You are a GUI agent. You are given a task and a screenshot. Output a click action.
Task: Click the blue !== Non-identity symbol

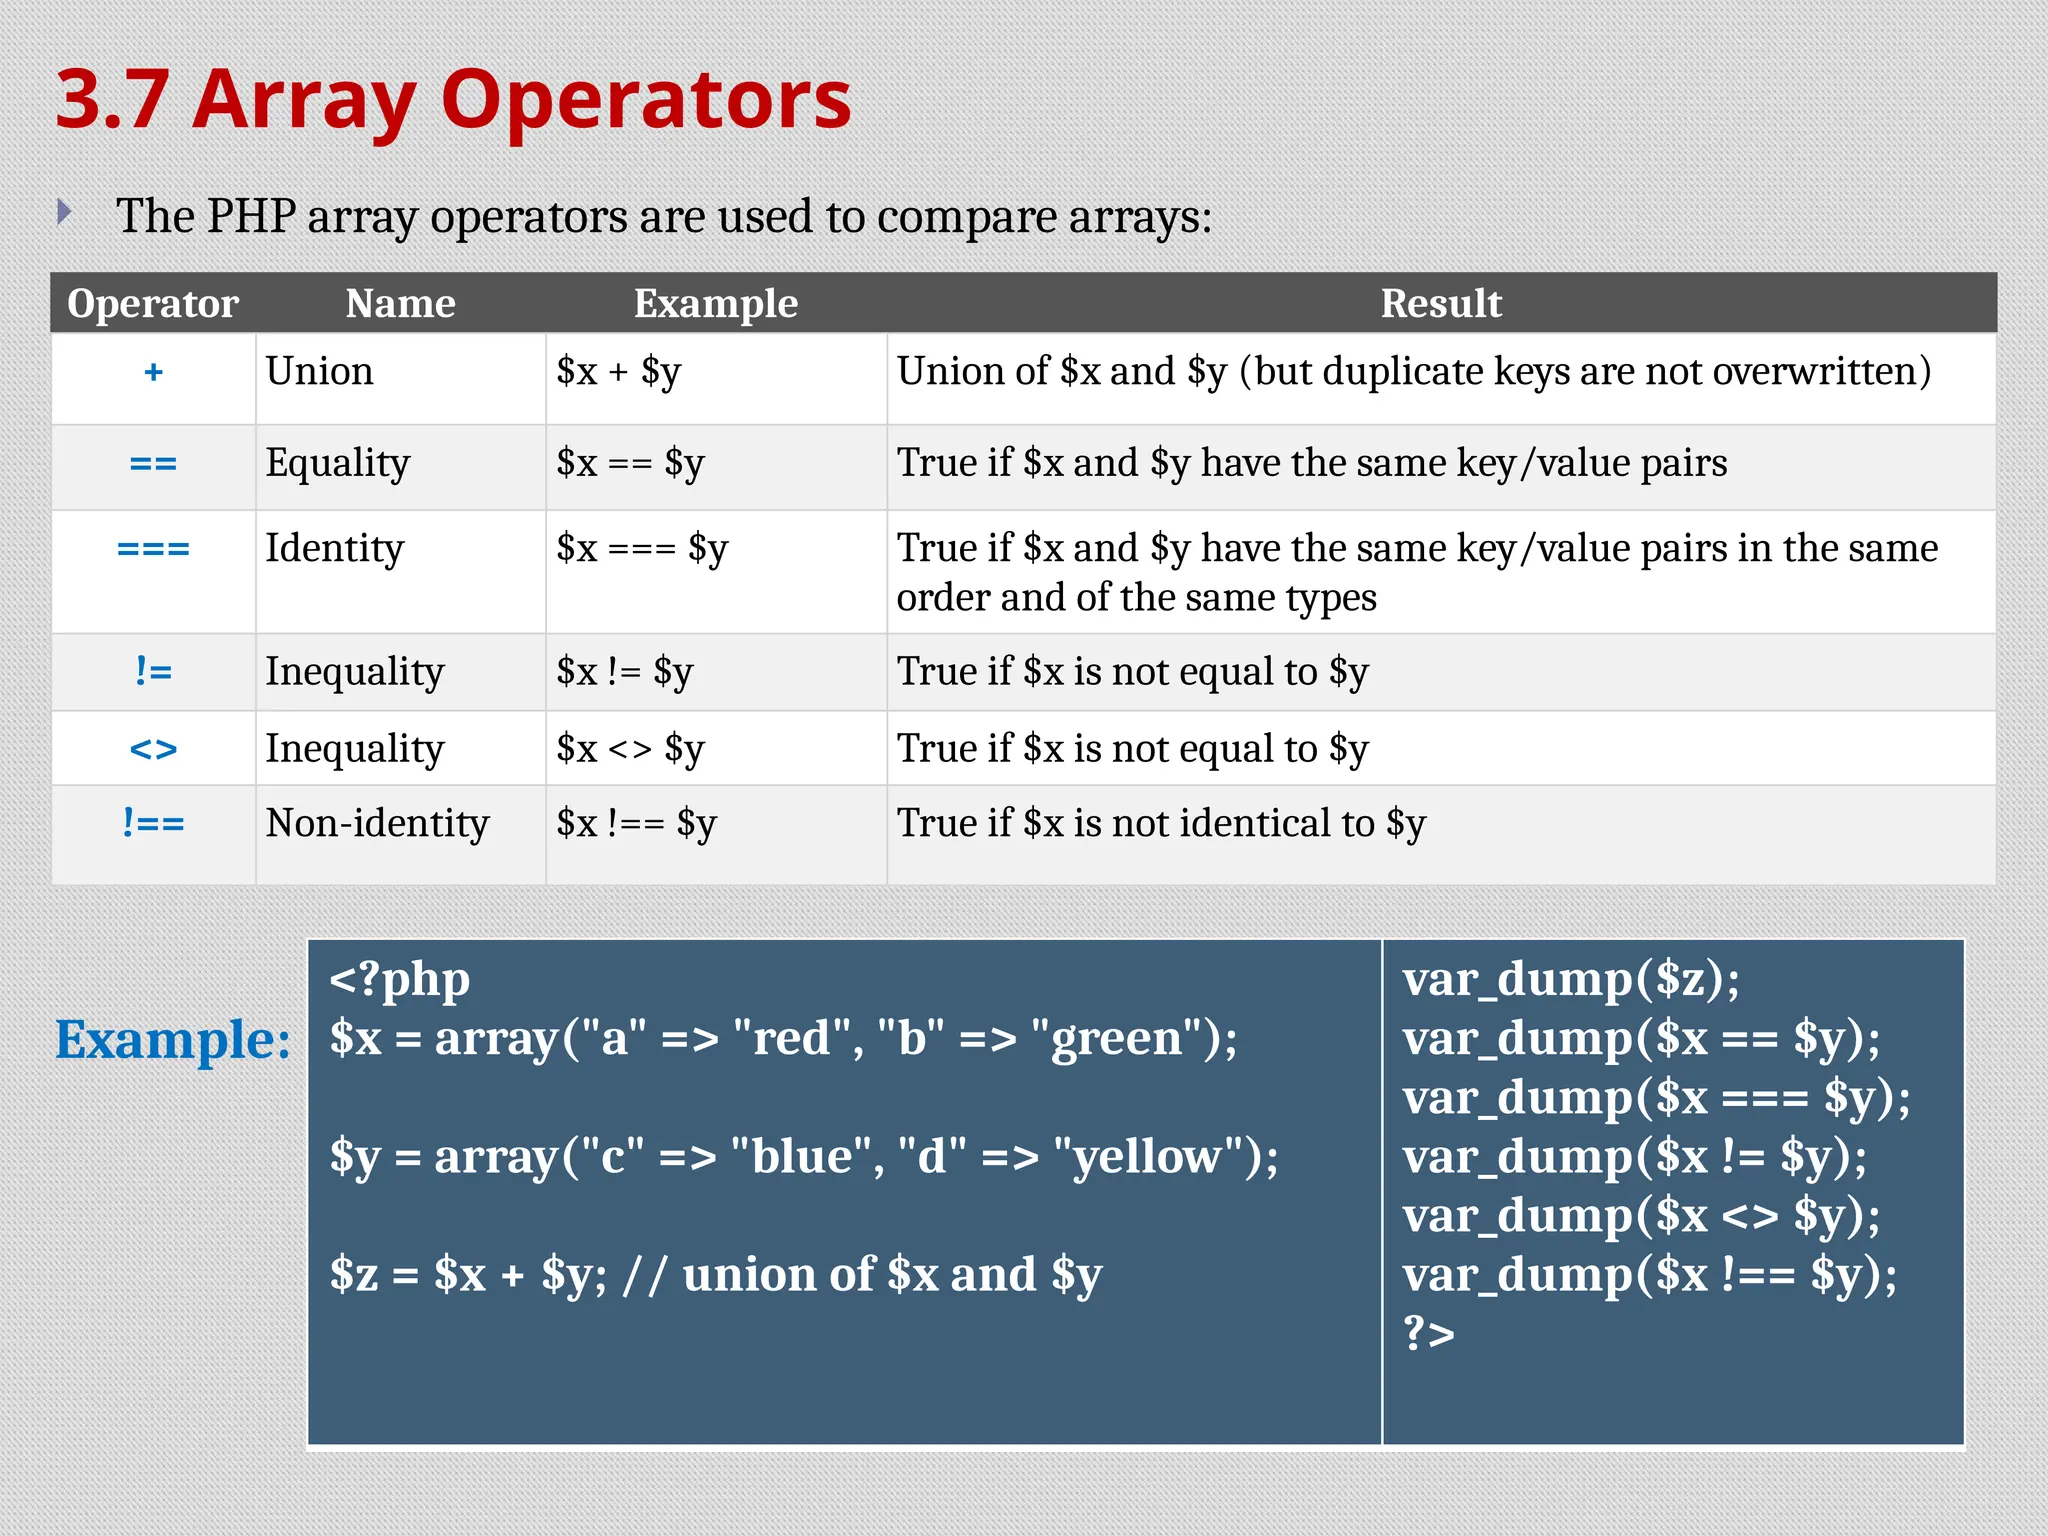pyautogui.click(x=153, y=824)
